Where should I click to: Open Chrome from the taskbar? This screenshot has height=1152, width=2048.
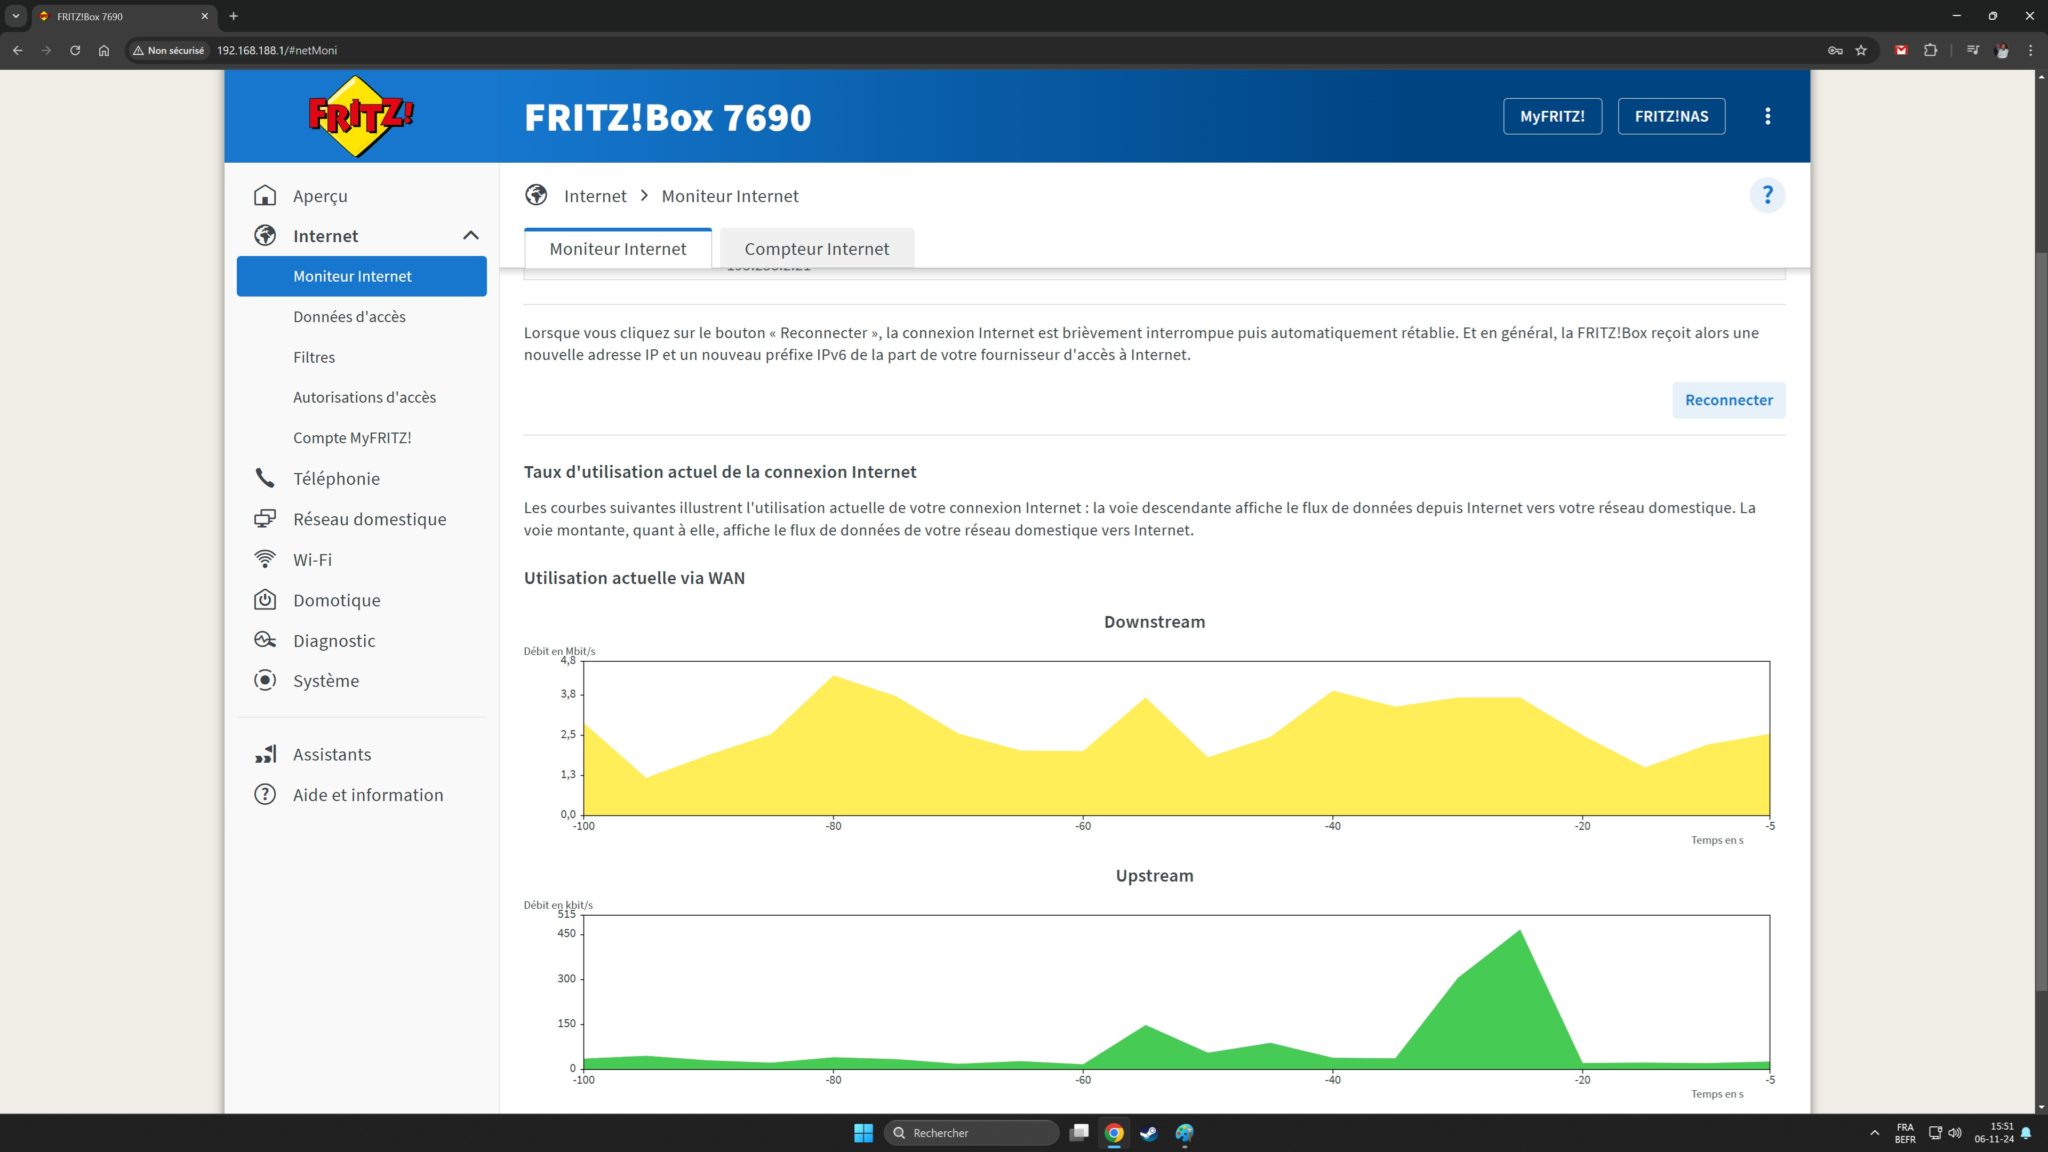point(1114,1132)
